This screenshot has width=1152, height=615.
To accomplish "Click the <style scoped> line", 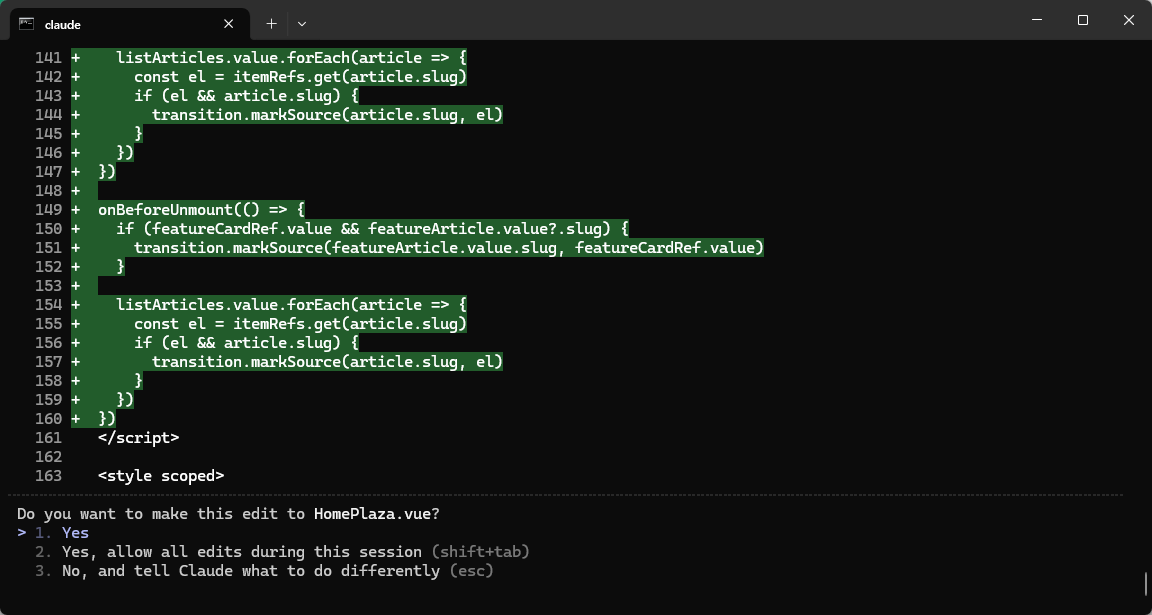I will 161,476.
